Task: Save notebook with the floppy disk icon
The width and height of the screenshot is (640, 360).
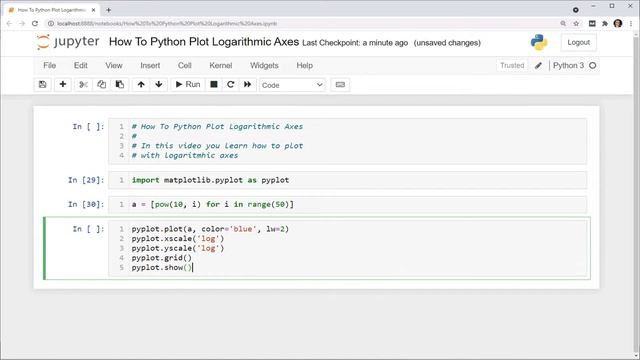Action: (42, 84)
